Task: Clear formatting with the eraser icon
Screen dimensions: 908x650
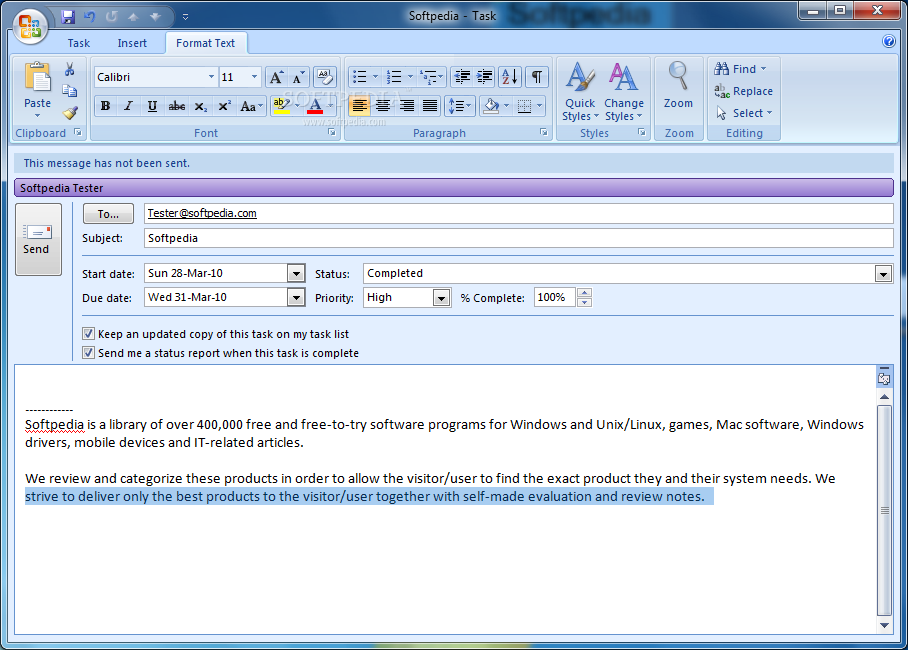Action: pyautogui.click(x=325, y=77)
